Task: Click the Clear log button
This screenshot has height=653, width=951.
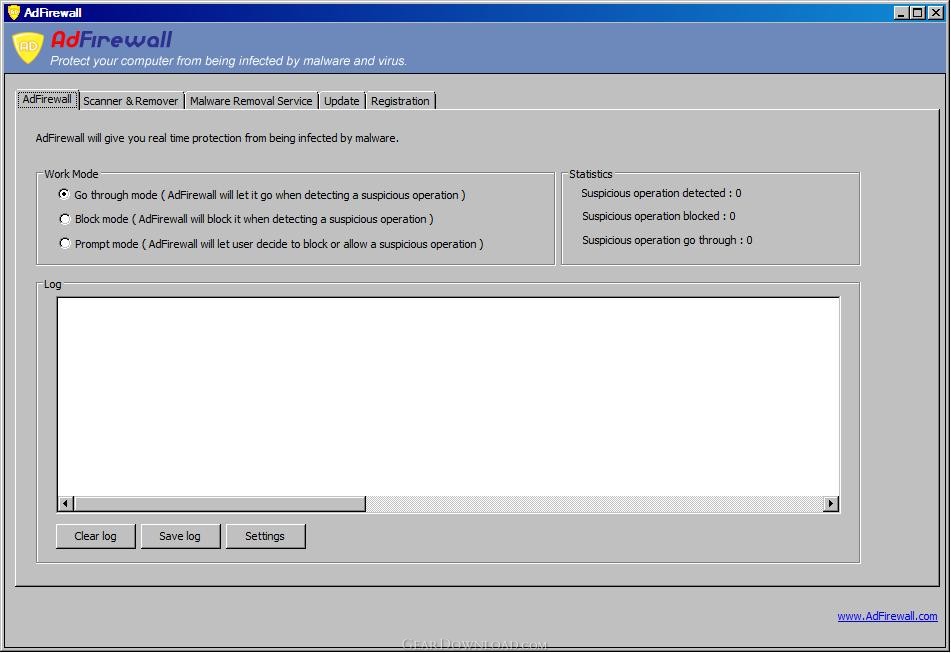Action: tap(95, 536)
